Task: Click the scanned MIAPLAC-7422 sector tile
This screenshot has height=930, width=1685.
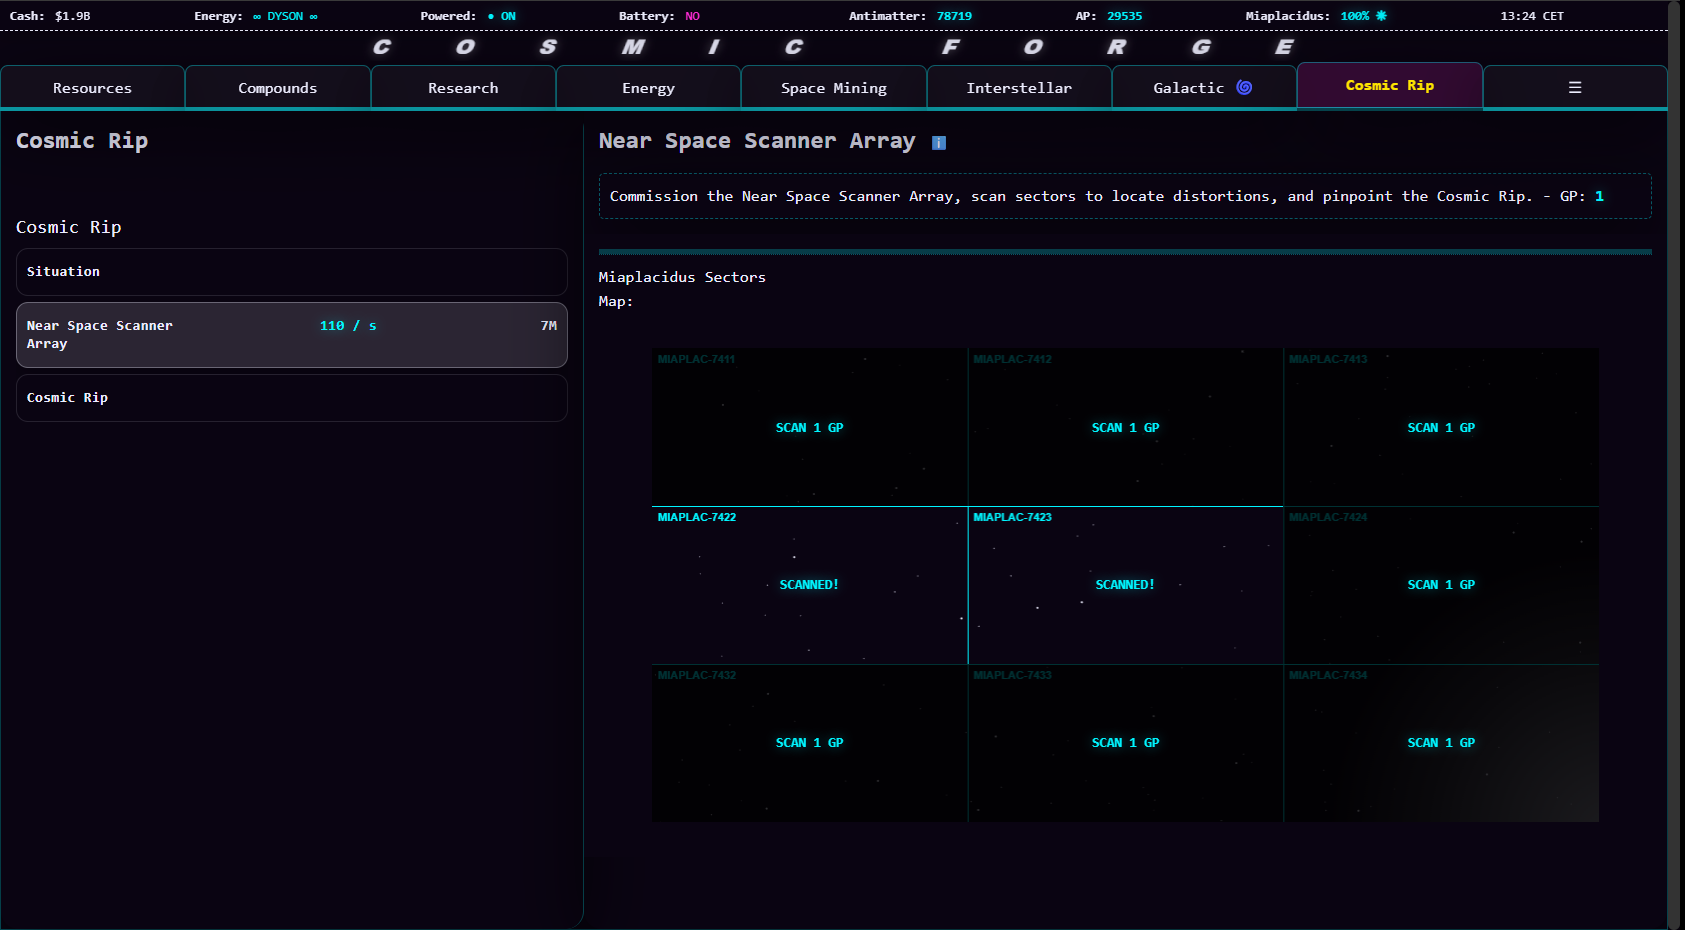Action: pyautogui.click(x=809, y=585)
